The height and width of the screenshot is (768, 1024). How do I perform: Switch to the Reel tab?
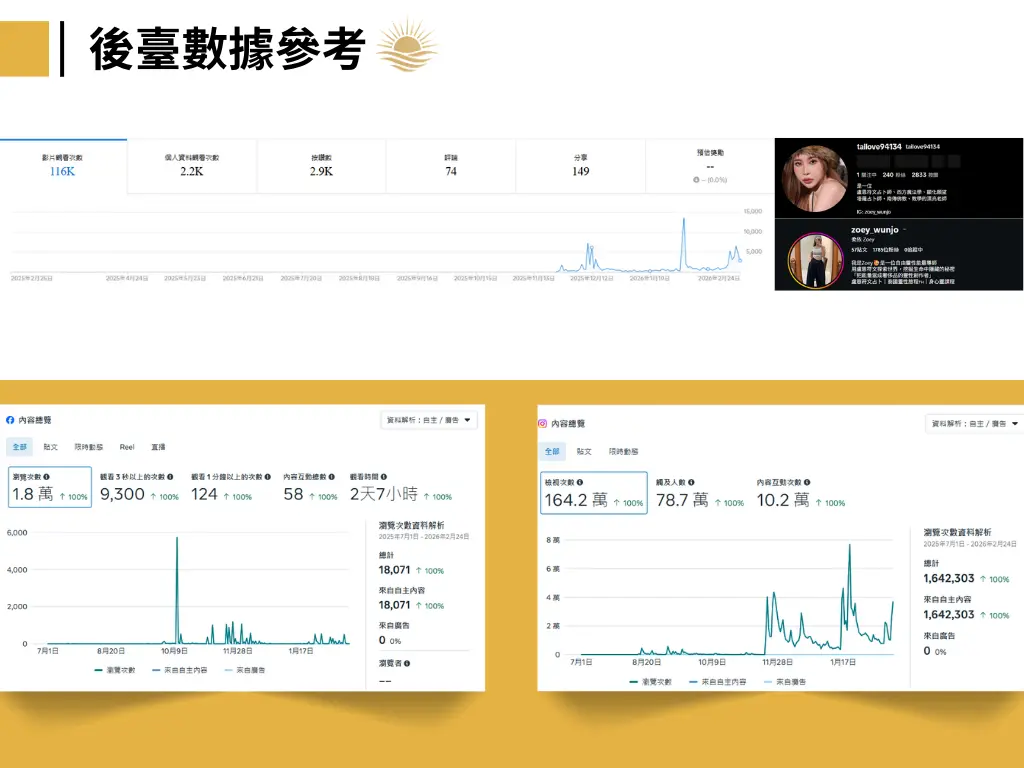click(127, 447)
